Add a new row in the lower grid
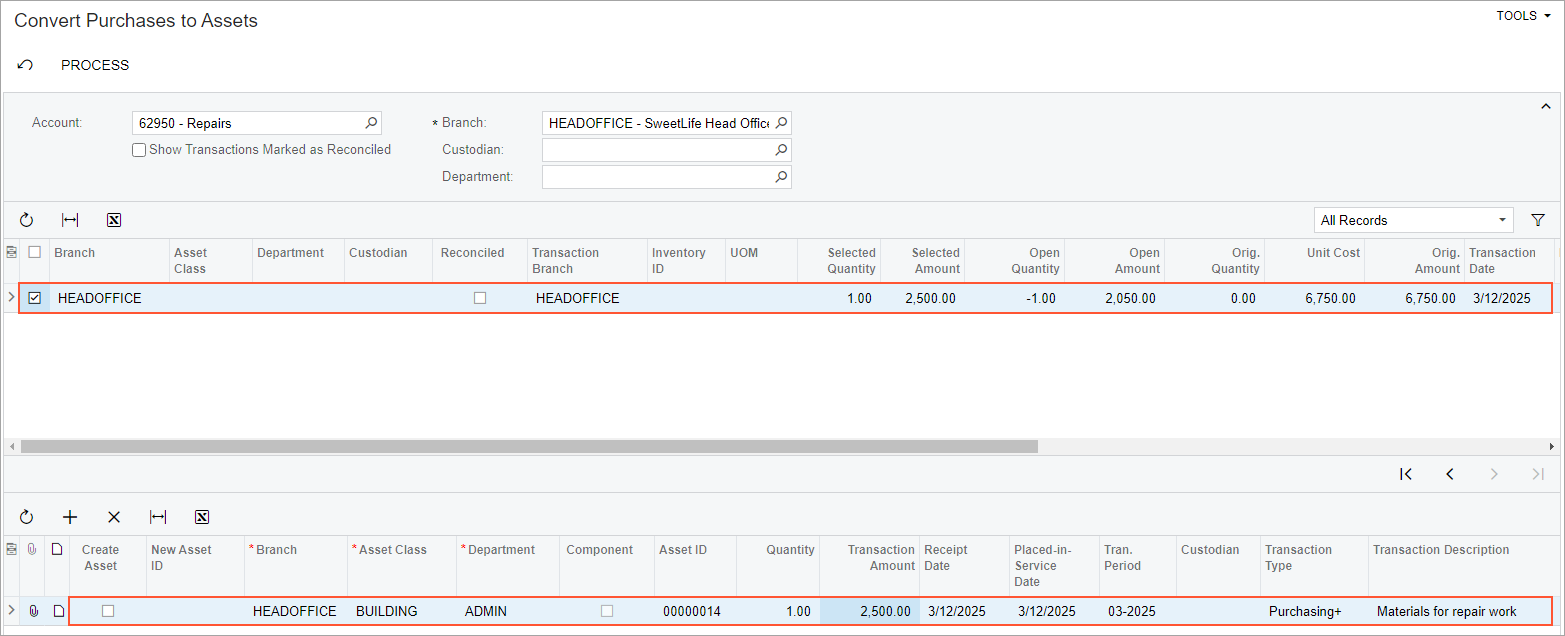The width and height of the screenshot is (1565, 636). coord(70,517)
